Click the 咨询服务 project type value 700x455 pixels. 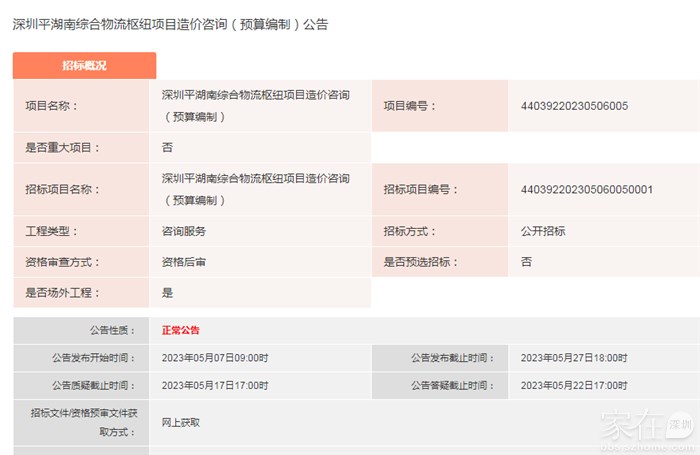184,231
